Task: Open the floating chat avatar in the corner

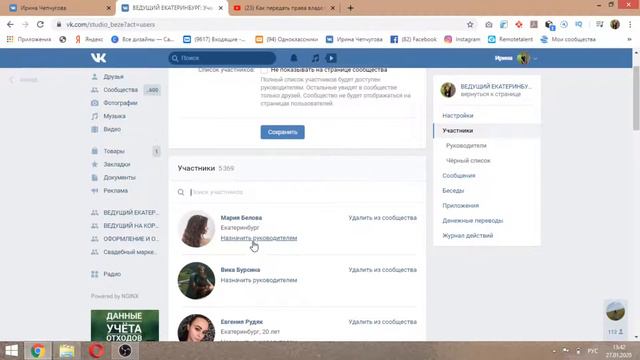Action: click(x=615, y=311)
